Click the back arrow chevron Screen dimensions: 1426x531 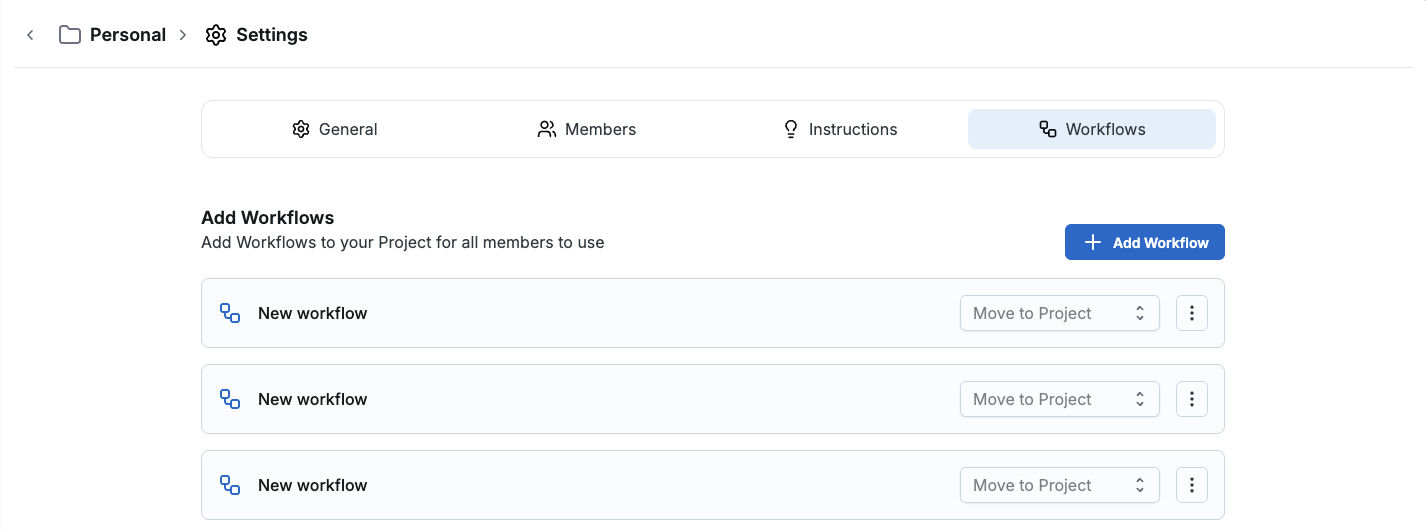(x=30, y=35)
